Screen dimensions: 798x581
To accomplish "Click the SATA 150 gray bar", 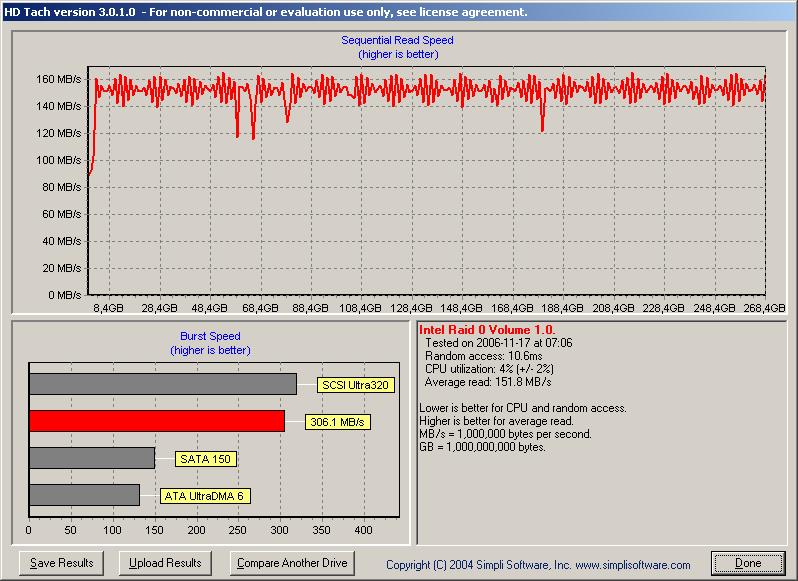I will [92, 458].
